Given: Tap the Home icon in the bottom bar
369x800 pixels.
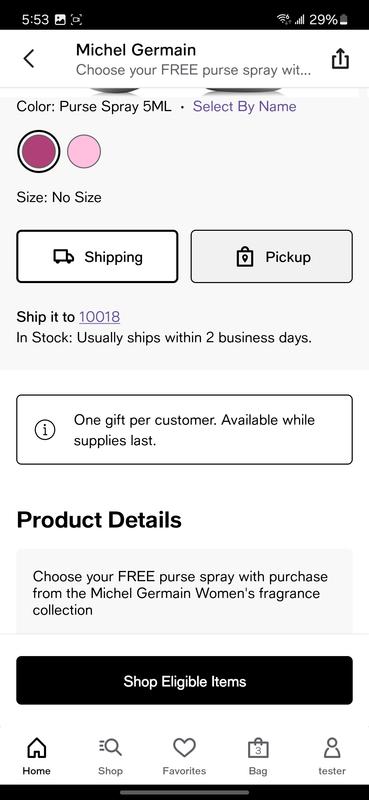Looking at the screenshot, I should click(36, 748).
